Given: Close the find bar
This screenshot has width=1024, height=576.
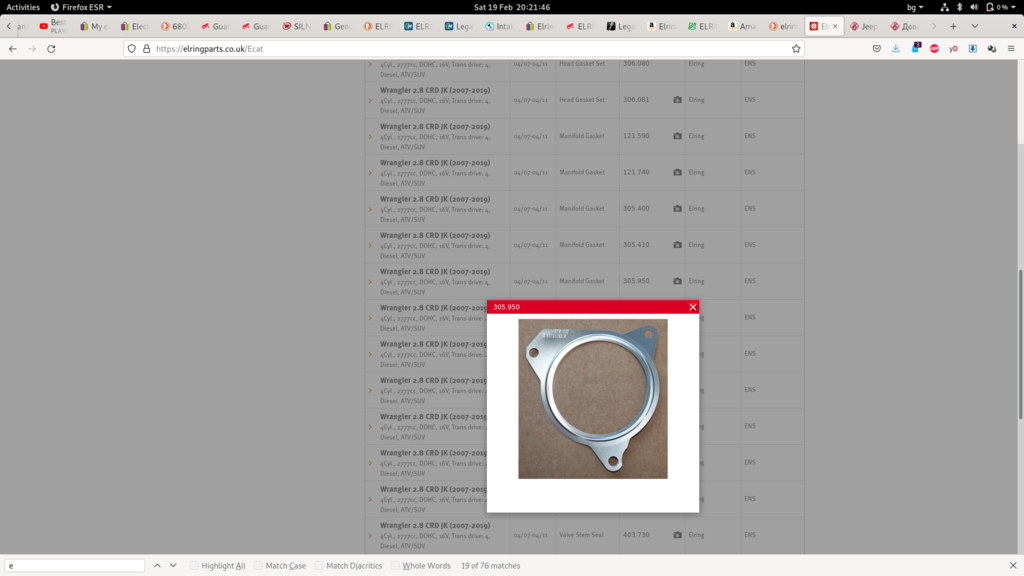Looking at the screenshot, I should pyautogui.click(x=1013, y=566).
